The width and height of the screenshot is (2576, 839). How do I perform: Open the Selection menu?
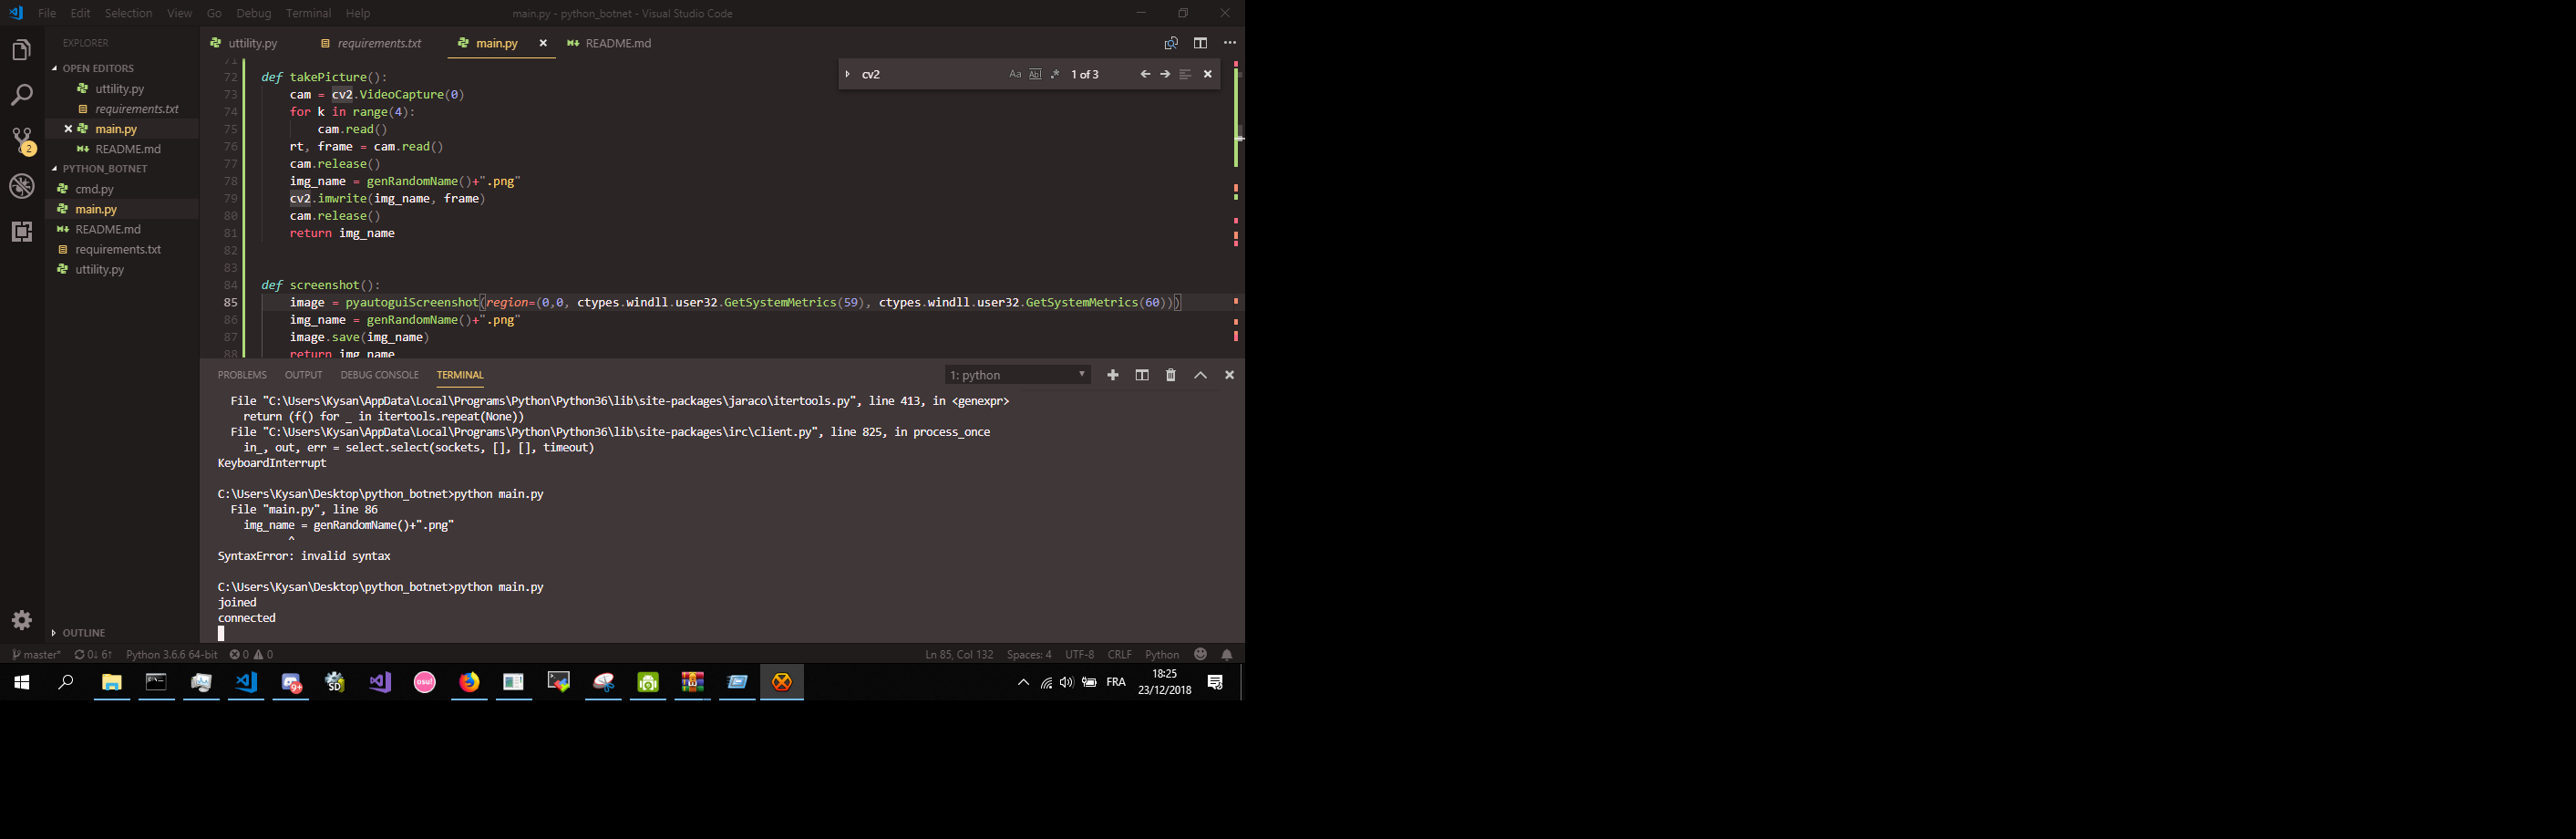tap(128, 13)
